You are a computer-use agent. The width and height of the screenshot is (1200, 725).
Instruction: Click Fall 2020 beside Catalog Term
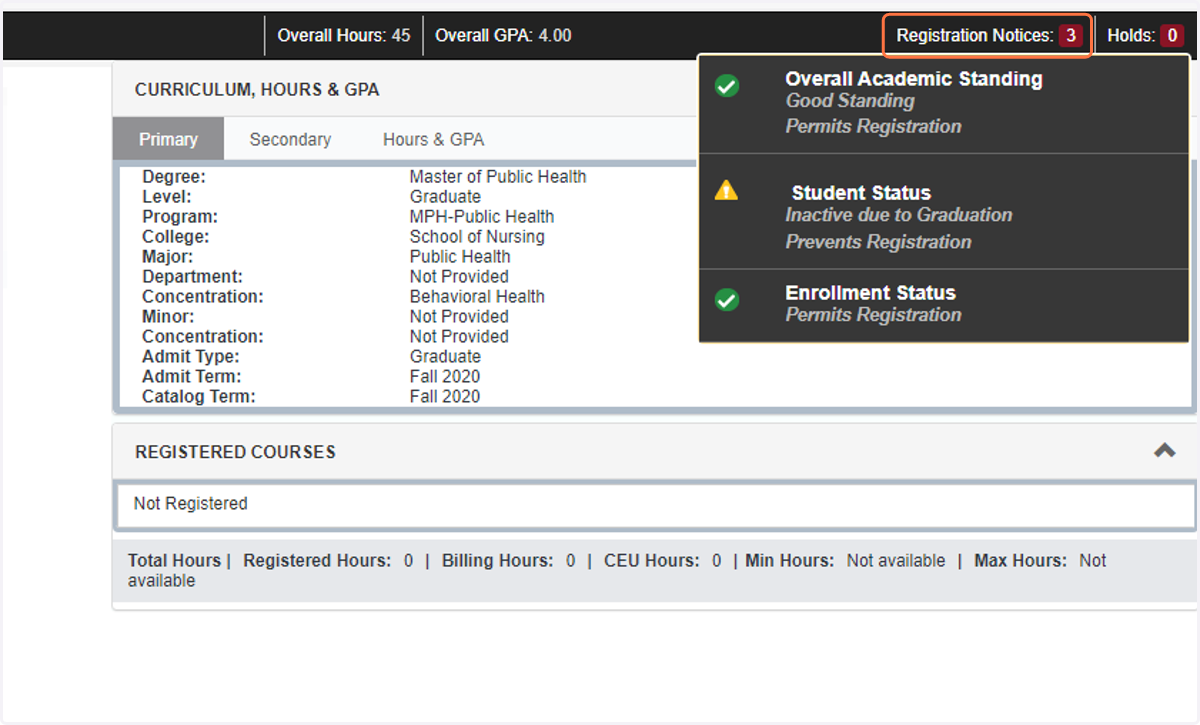[x=445, y=397]
